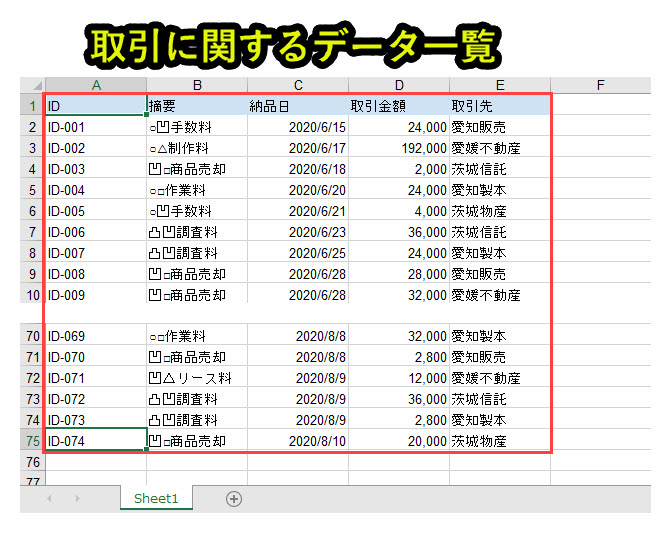Click the ID header cell
Screen dimensions: 671x533
pyautogui.click(x=96, y=106)
